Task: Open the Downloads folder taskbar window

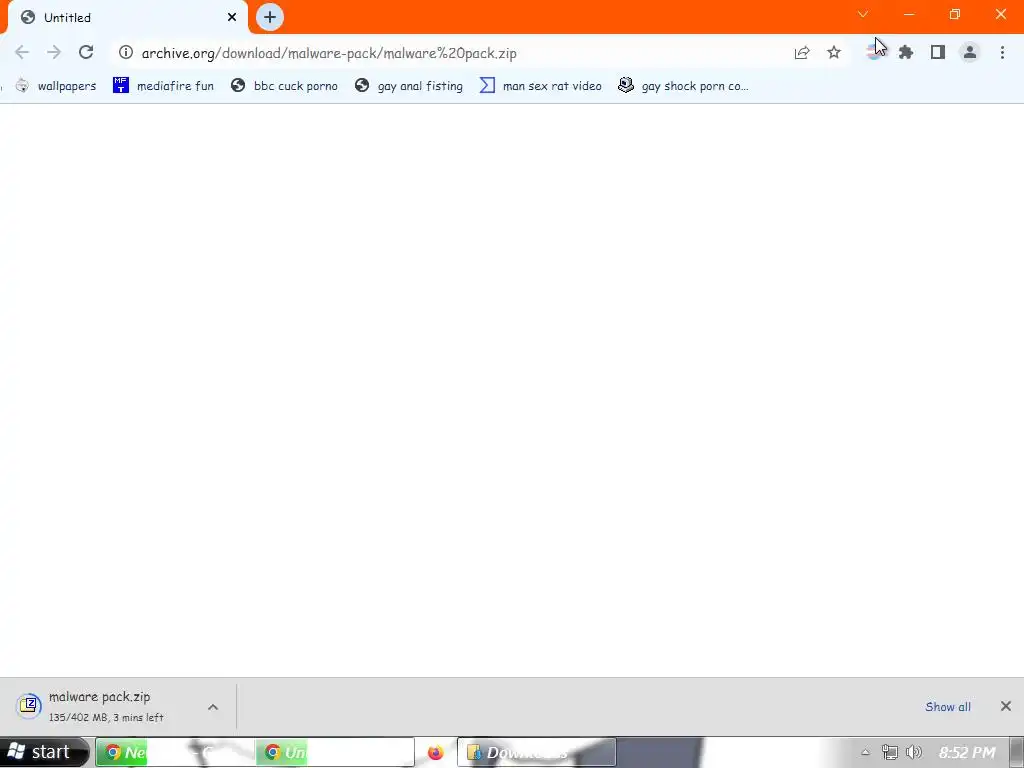Action: pos(536,752)
